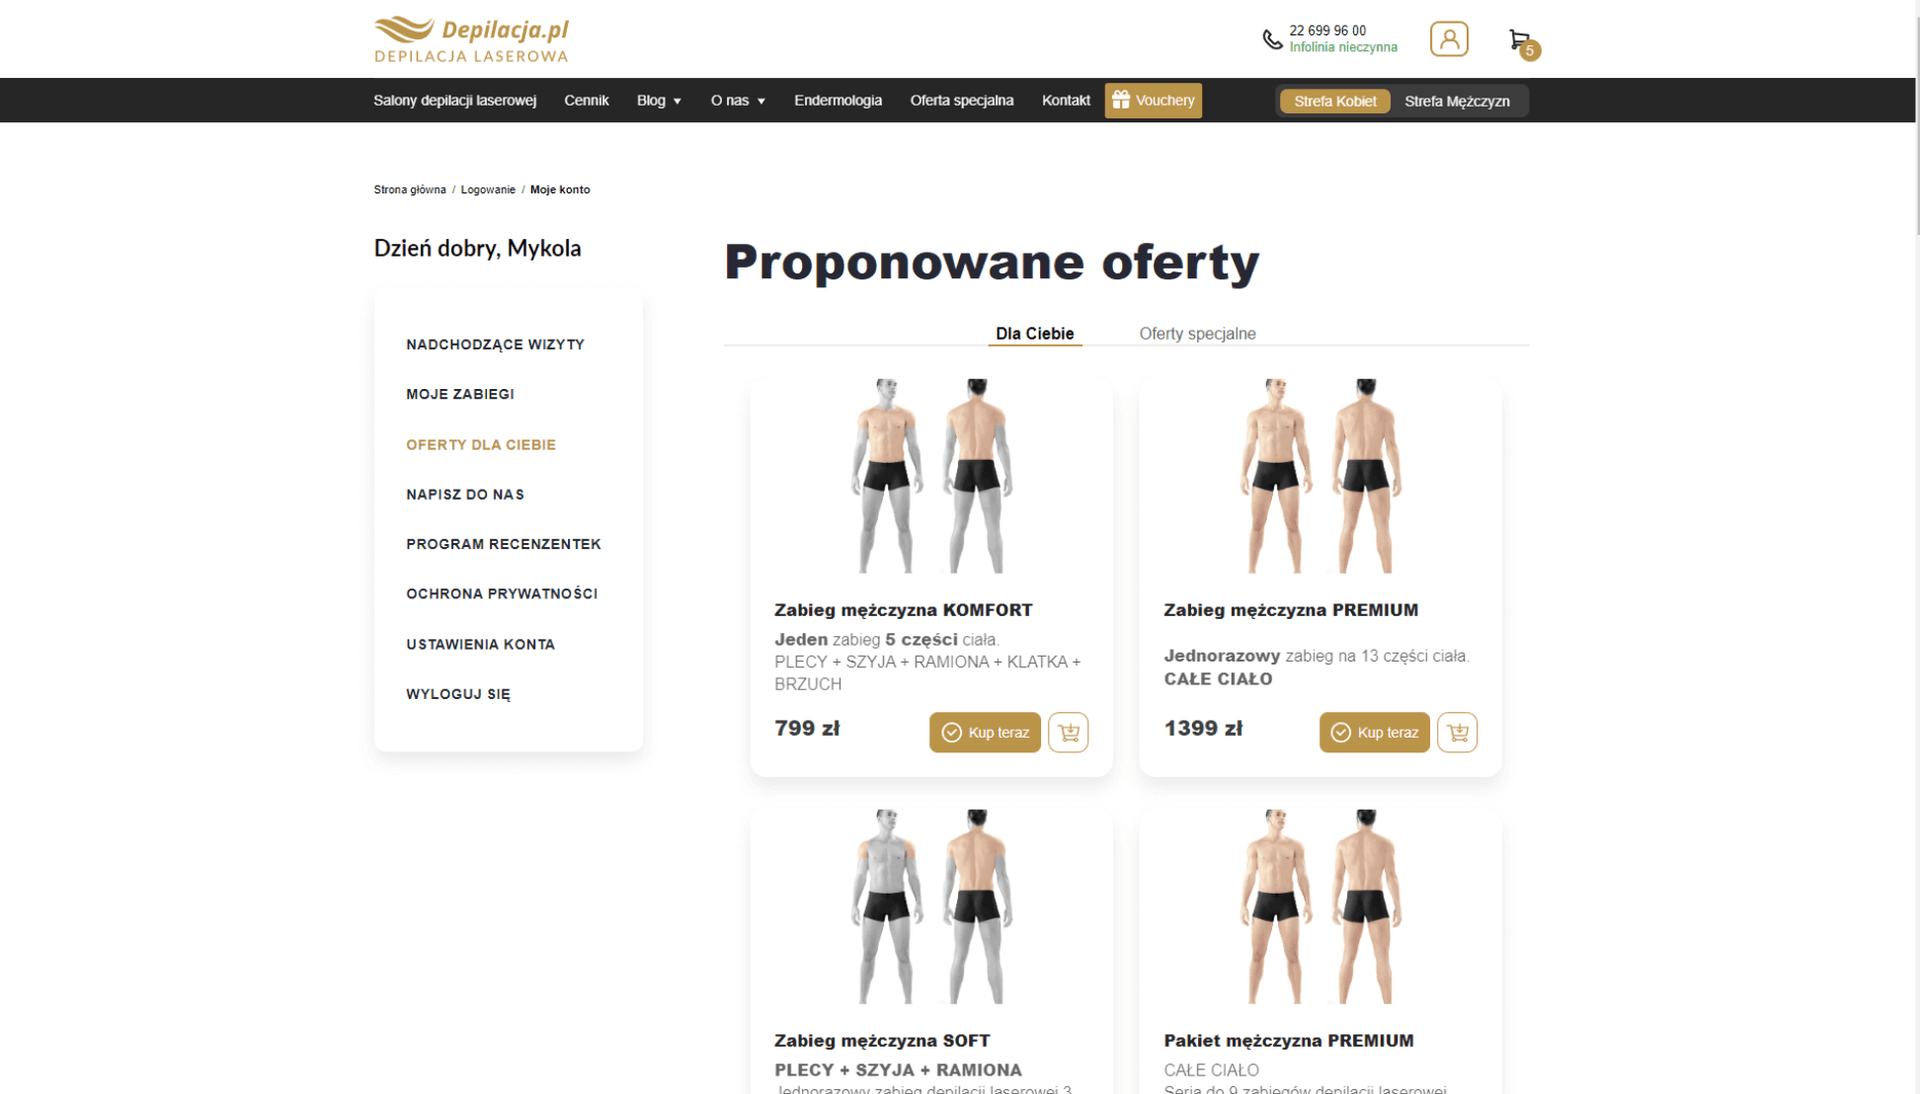Viewport: 1920px width, 1094px height.
Task: Open Nadchodzące wizyty in sidebar
Action: [x=495, y=344]
